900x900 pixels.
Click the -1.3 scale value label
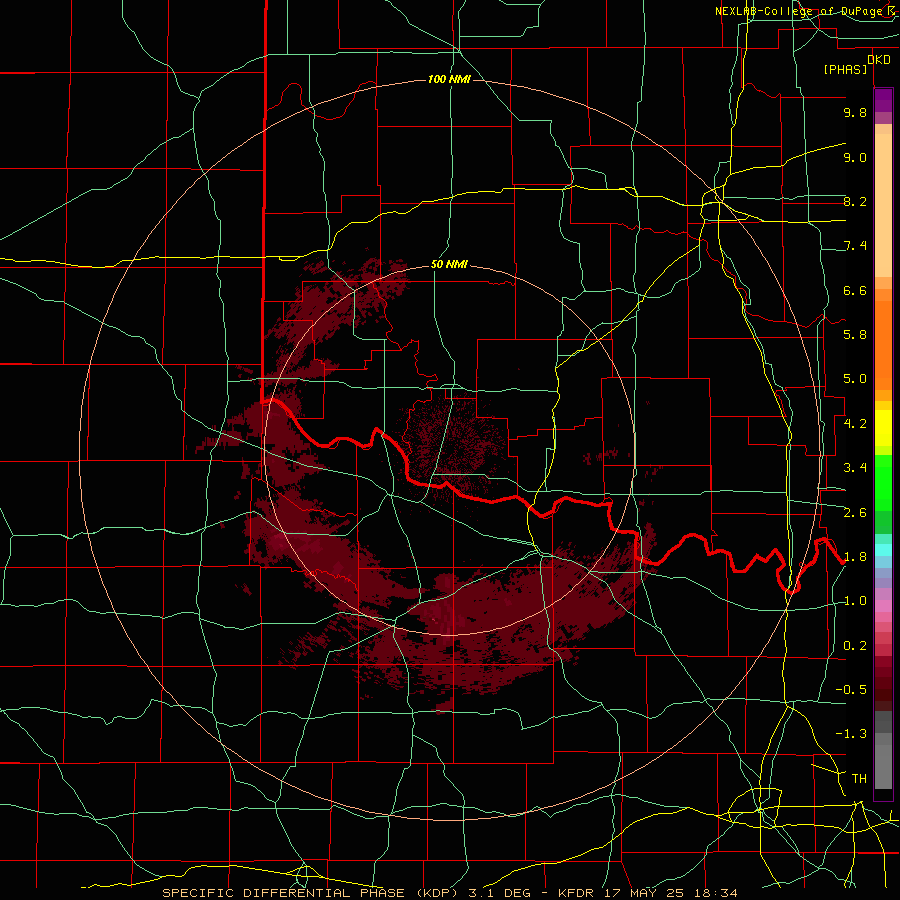point(851,734)
